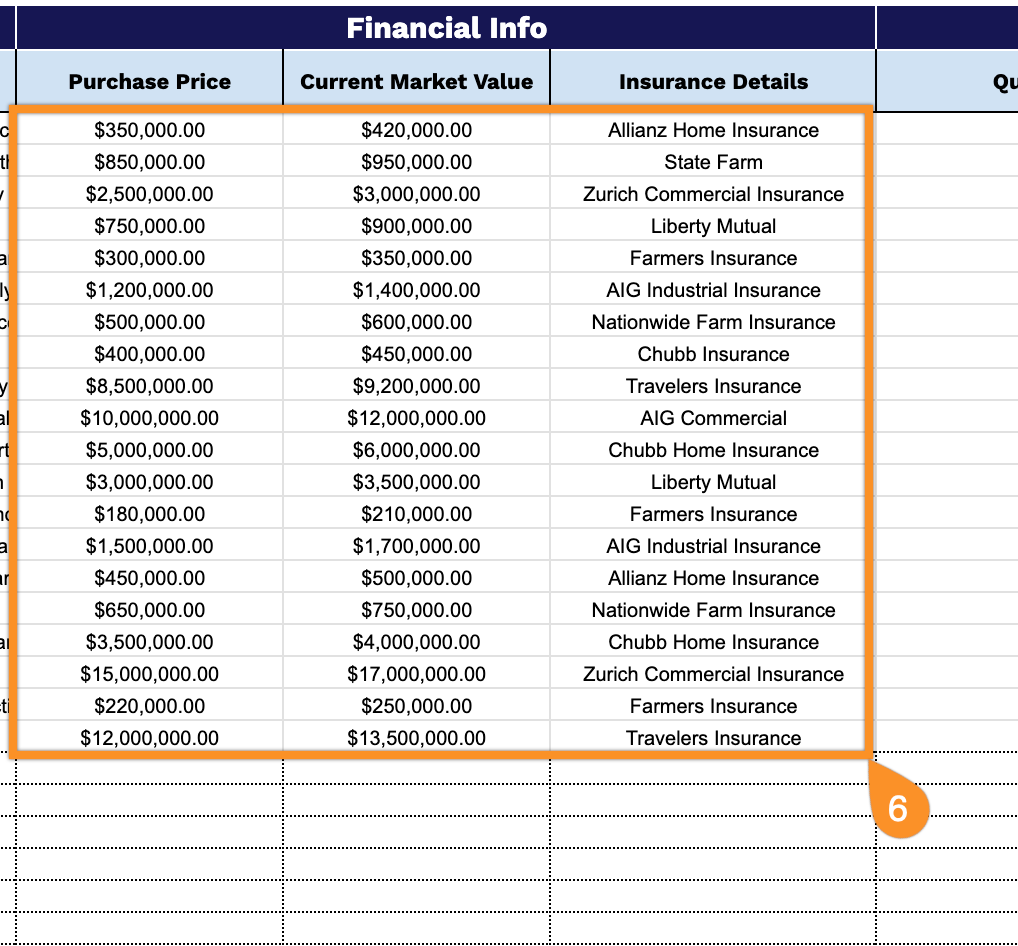Select the $10,000,000.00 purchase price cell
Viewport: 1018px width, 946px height.
(150, 418)
